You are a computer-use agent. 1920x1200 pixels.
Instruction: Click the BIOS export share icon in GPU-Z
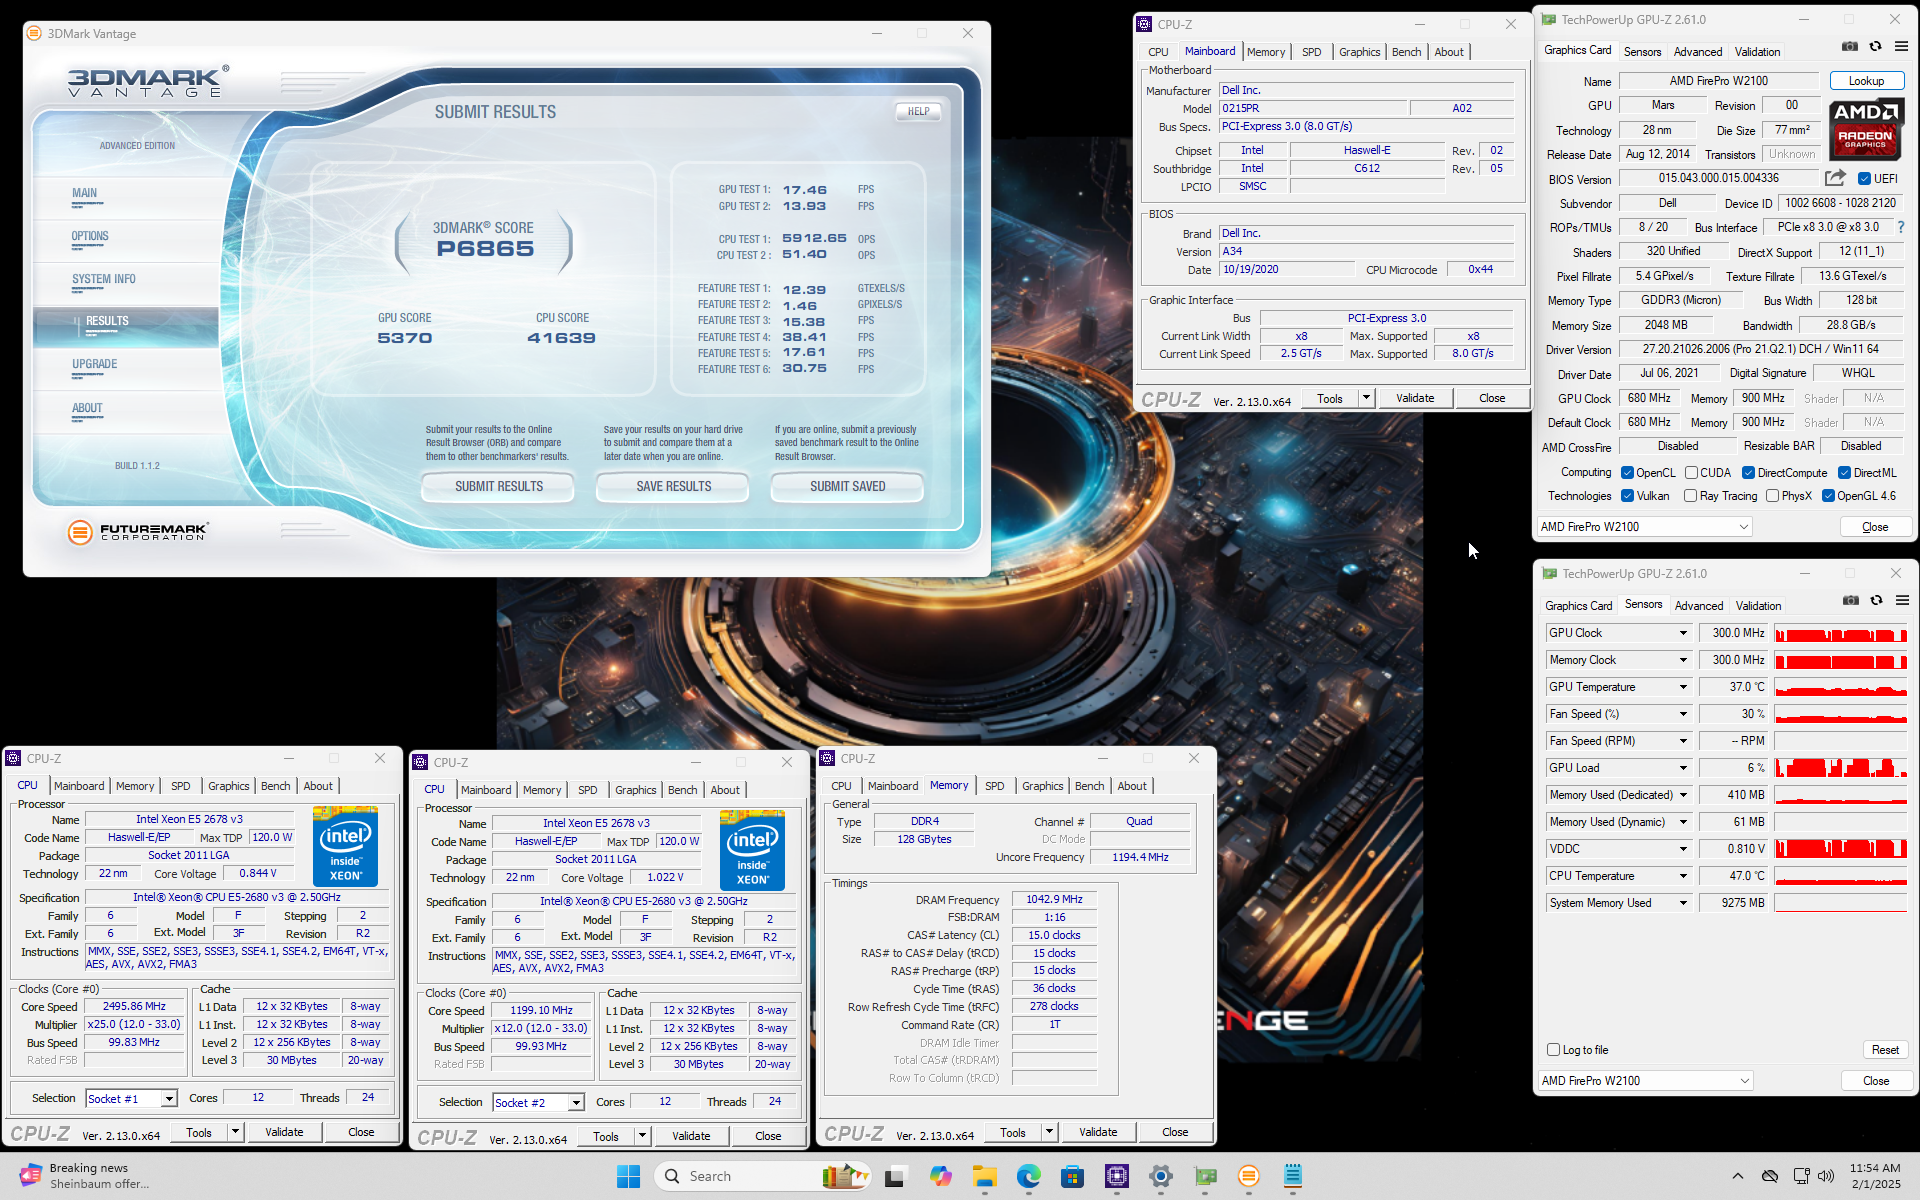click(1835, 178)
